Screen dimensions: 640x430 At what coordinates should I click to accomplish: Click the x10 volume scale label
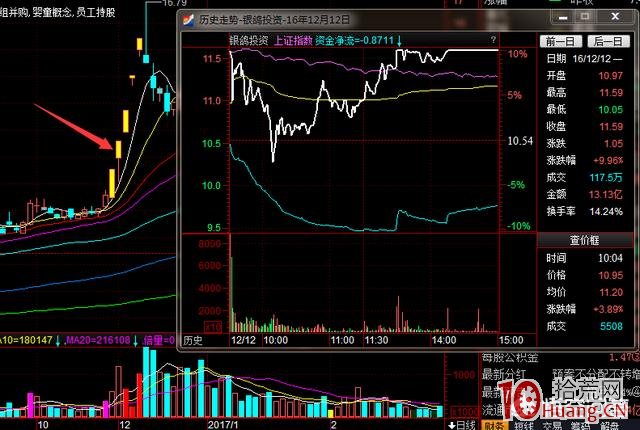[213, 326]
